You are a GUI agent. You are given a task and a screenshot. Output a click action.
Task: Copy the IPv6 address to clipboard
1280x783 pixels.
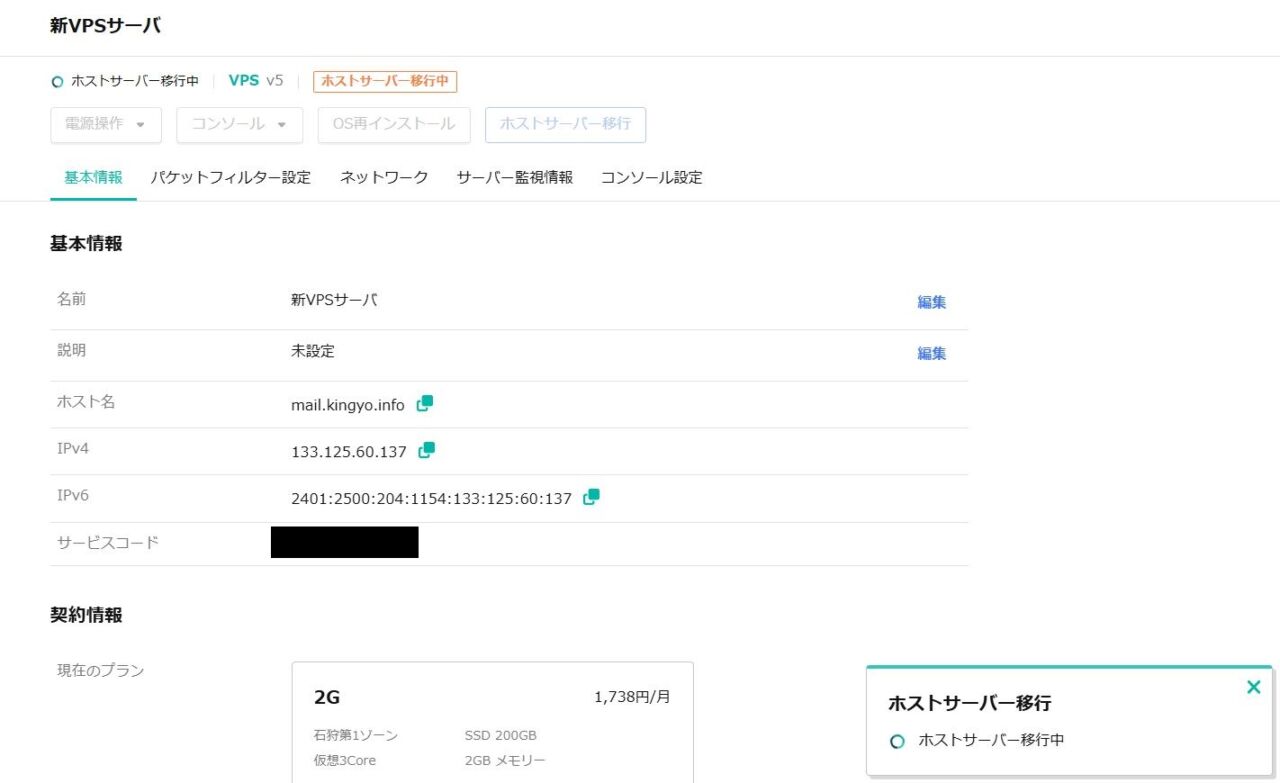[x=590, y=496]
